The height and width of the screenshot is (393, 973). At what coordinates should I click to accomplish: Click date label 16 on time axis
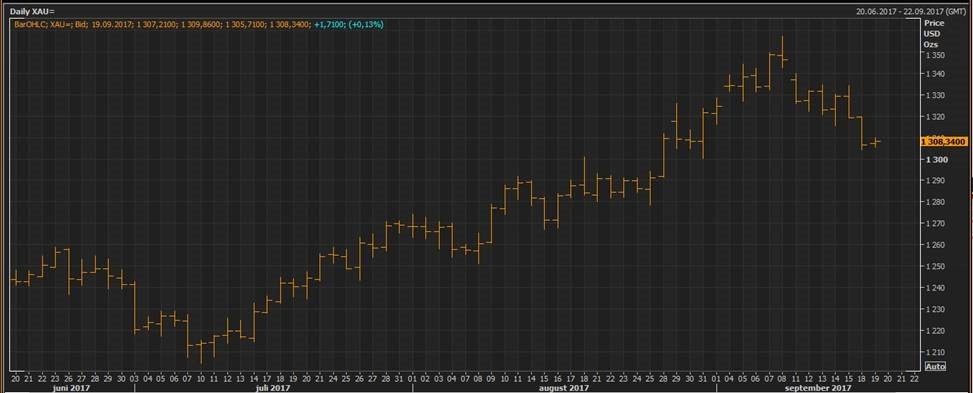[x=558, y=379]
